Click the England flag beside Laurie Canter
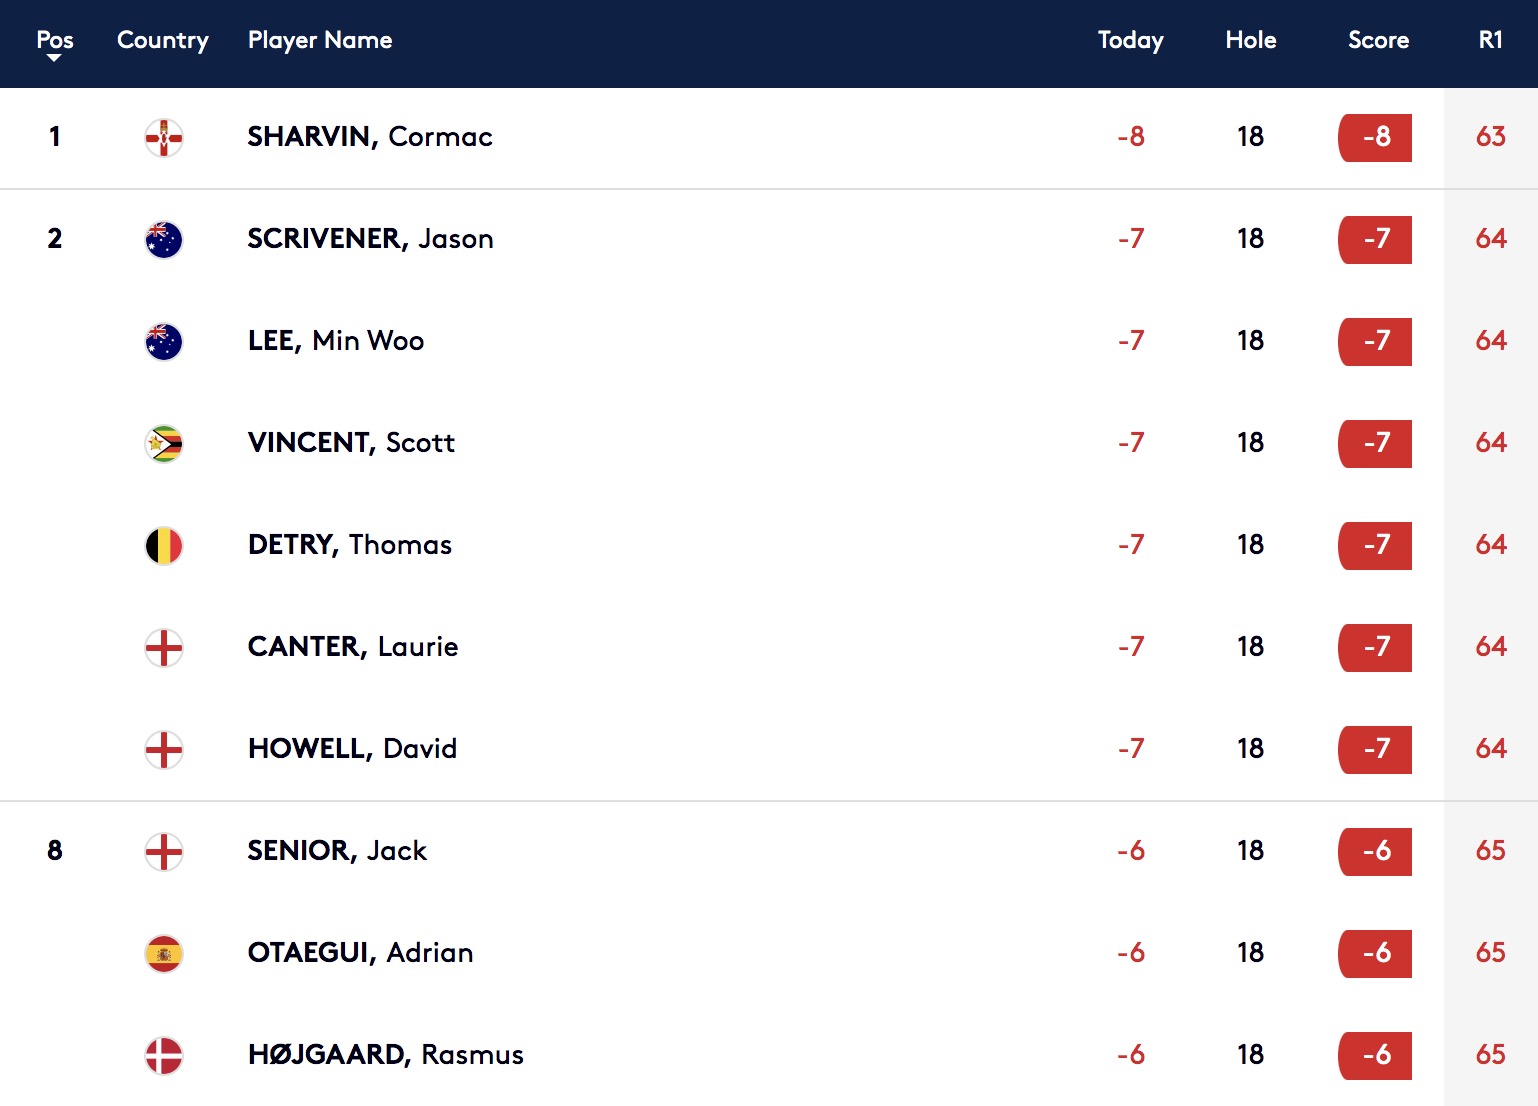This screenshot has width=1538, height=1106. (164, 647)
